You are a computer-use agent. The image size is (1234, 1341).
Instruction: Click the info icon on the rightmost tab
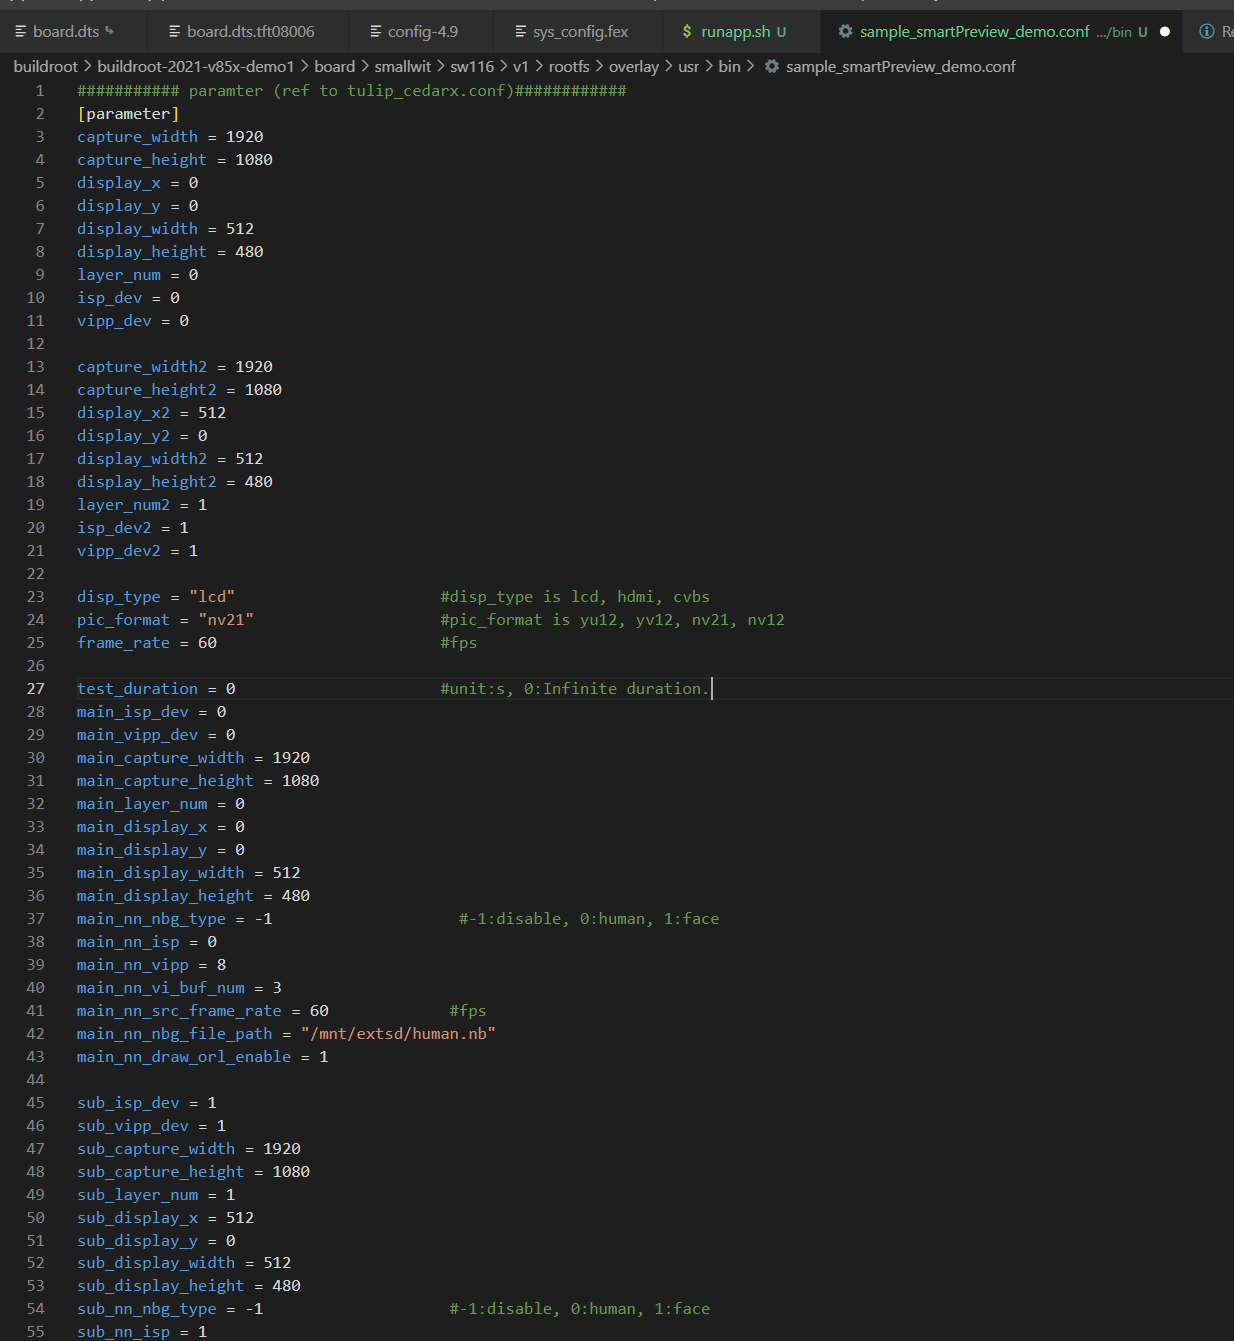coord(1207,32)
